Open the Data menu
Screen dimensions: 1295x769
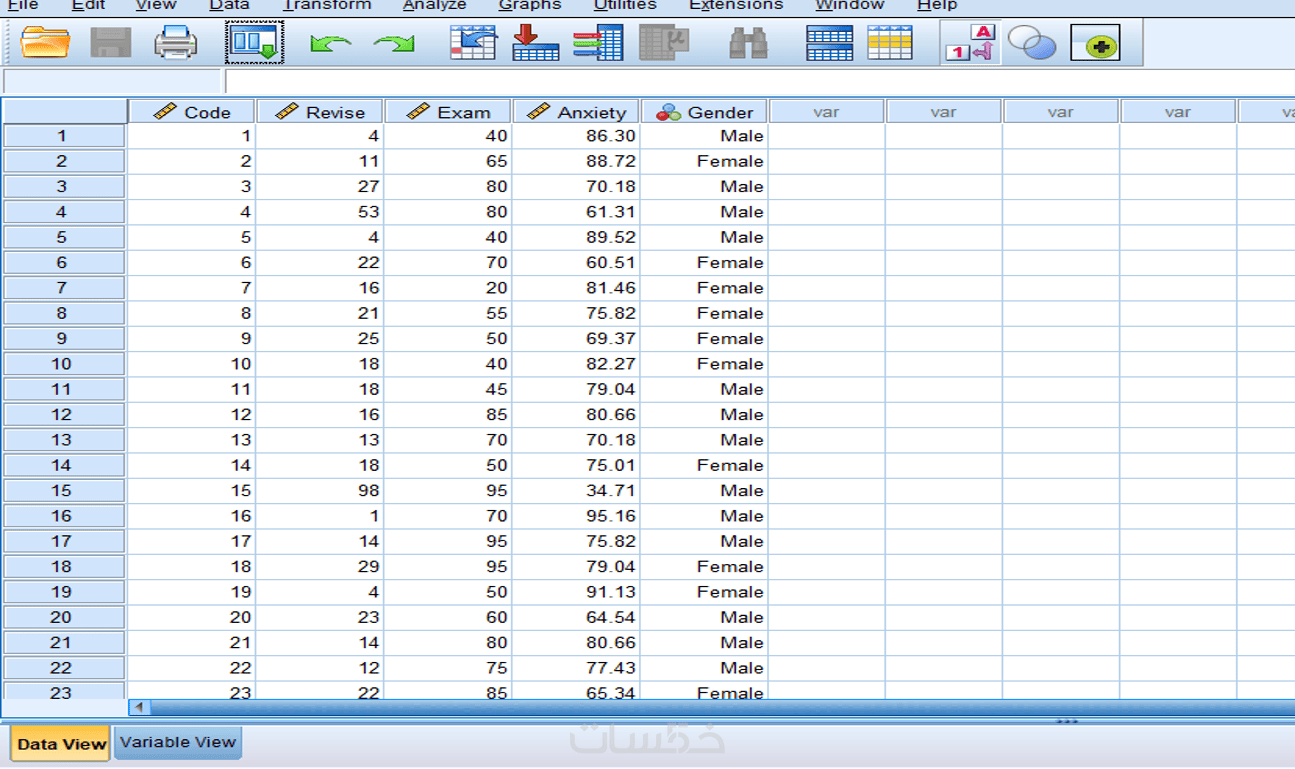click(x=229, y=5)
